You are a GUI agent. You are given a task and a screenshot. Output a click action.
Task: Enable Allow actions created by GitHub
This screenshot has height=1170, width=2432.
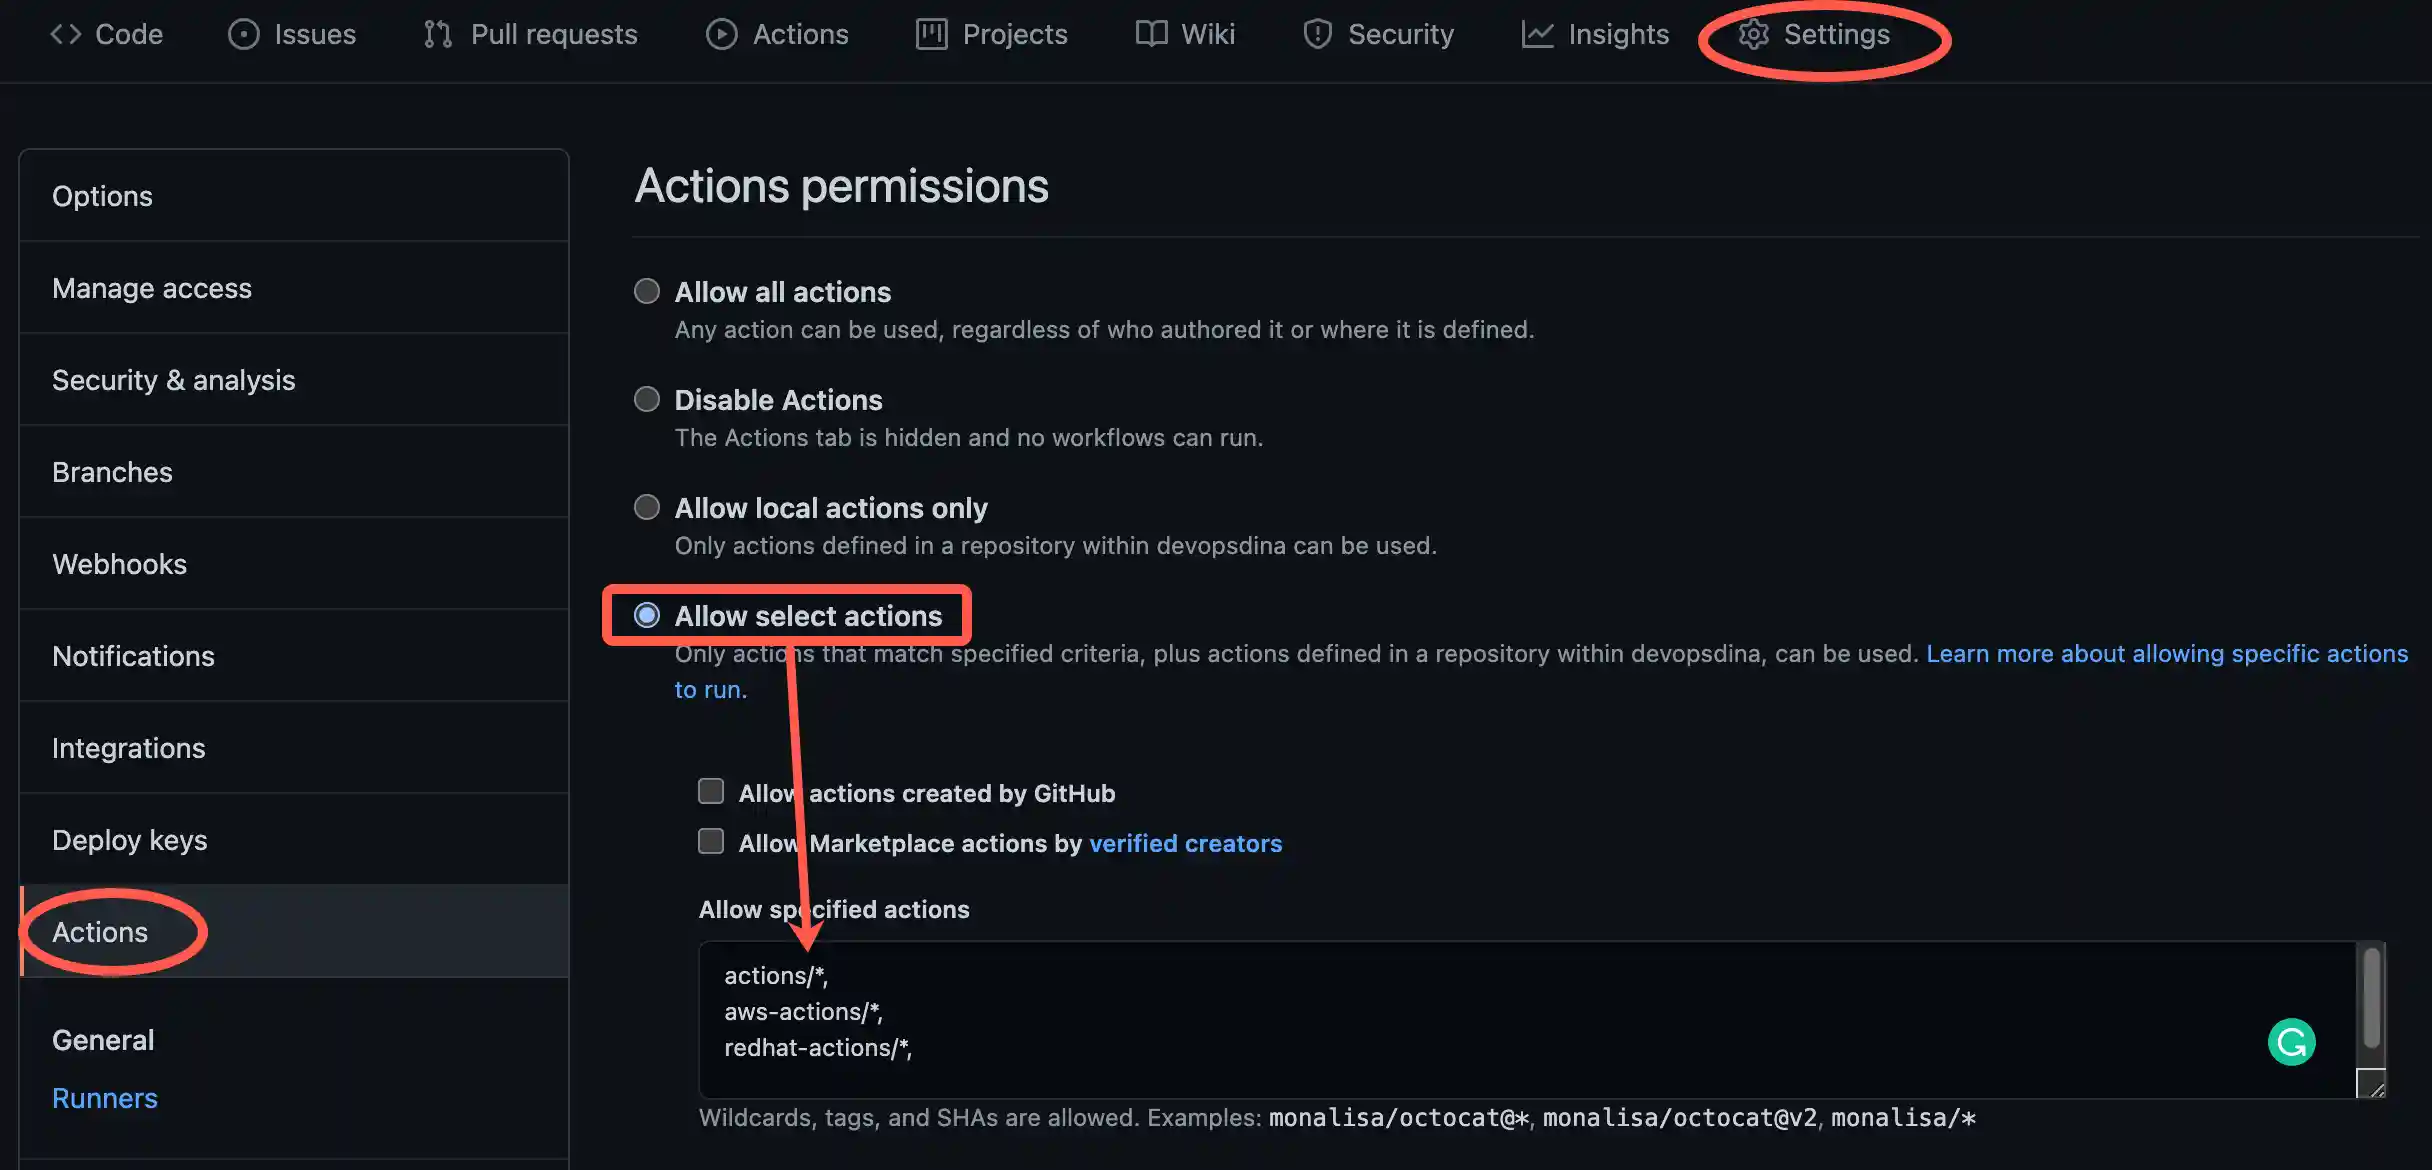pyautogui.click(x=710, y=791)
